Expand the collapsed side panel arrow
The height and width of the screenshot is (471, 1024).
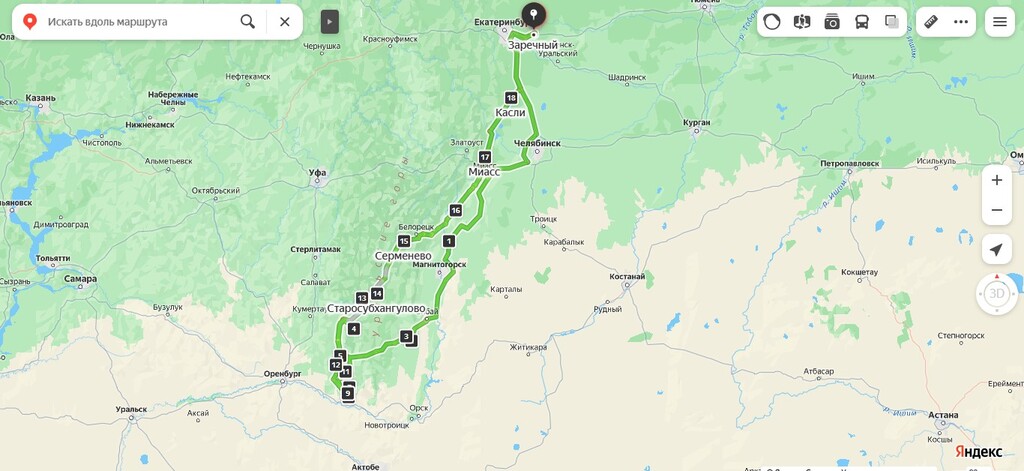(x=330, y=22)
